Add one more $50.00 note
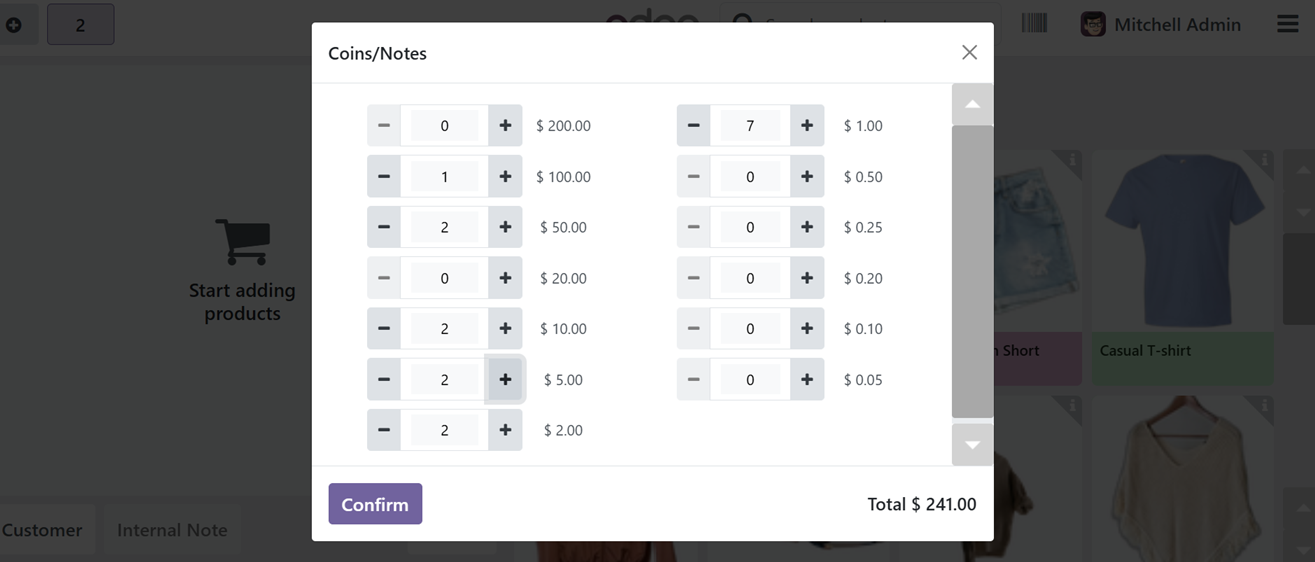 (x=505, y=227)
